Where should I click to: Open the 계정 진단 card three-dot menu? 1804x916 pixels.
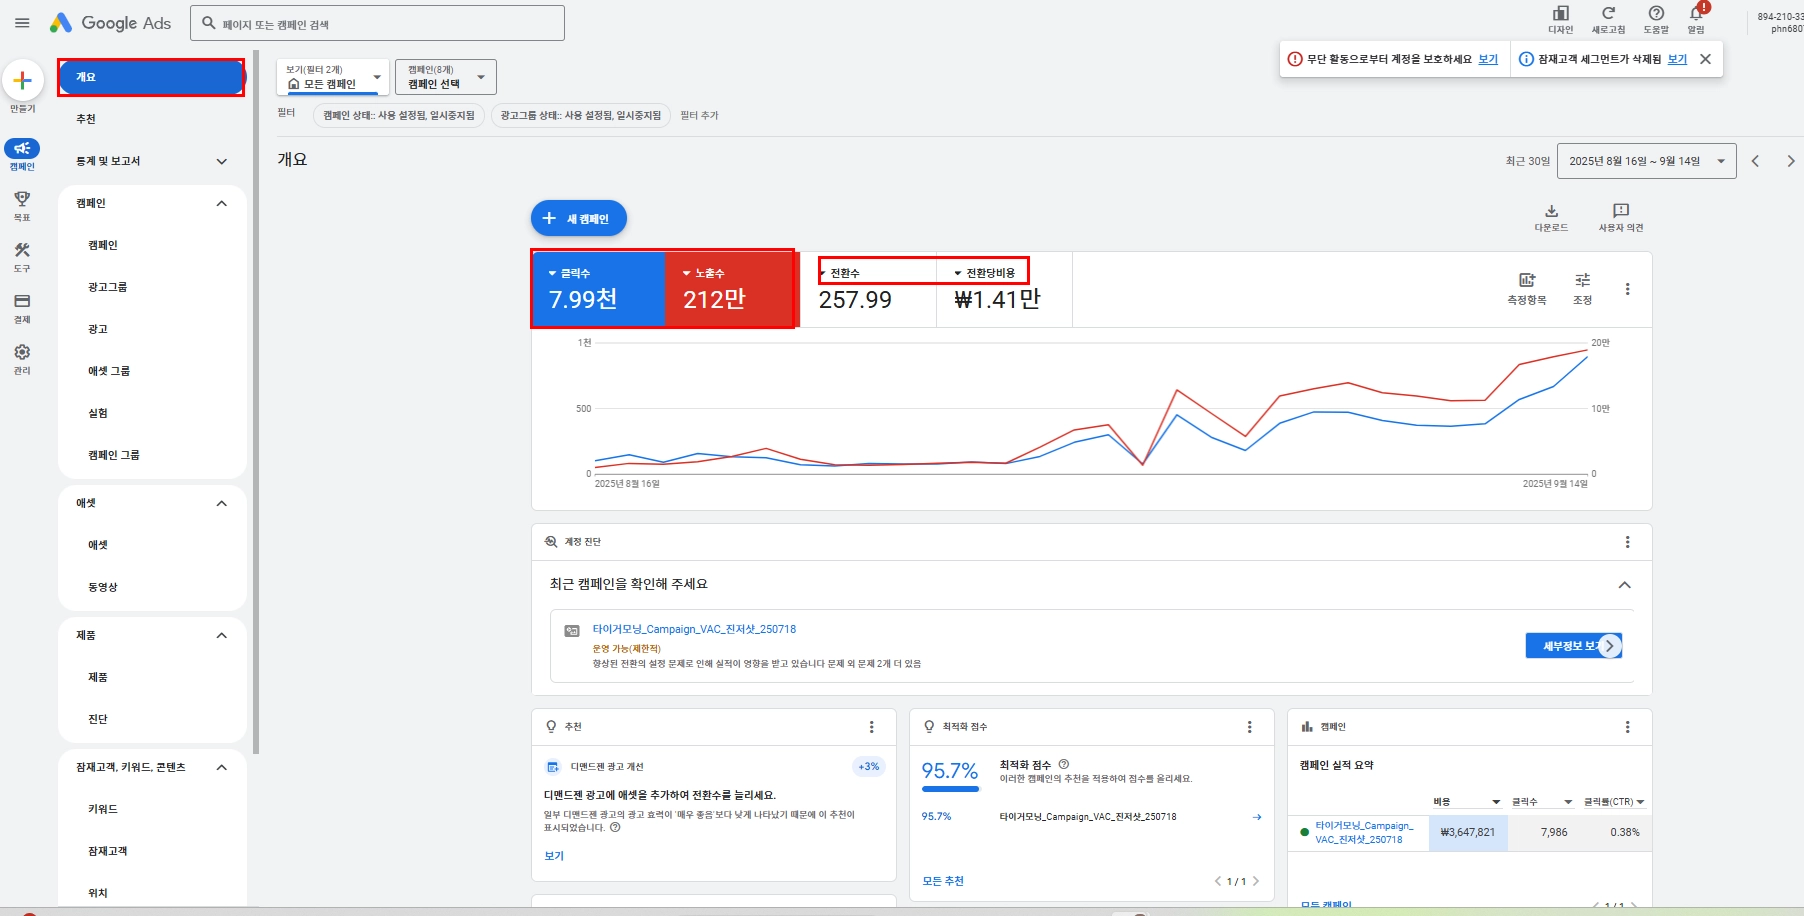[x=1628, y=542]
